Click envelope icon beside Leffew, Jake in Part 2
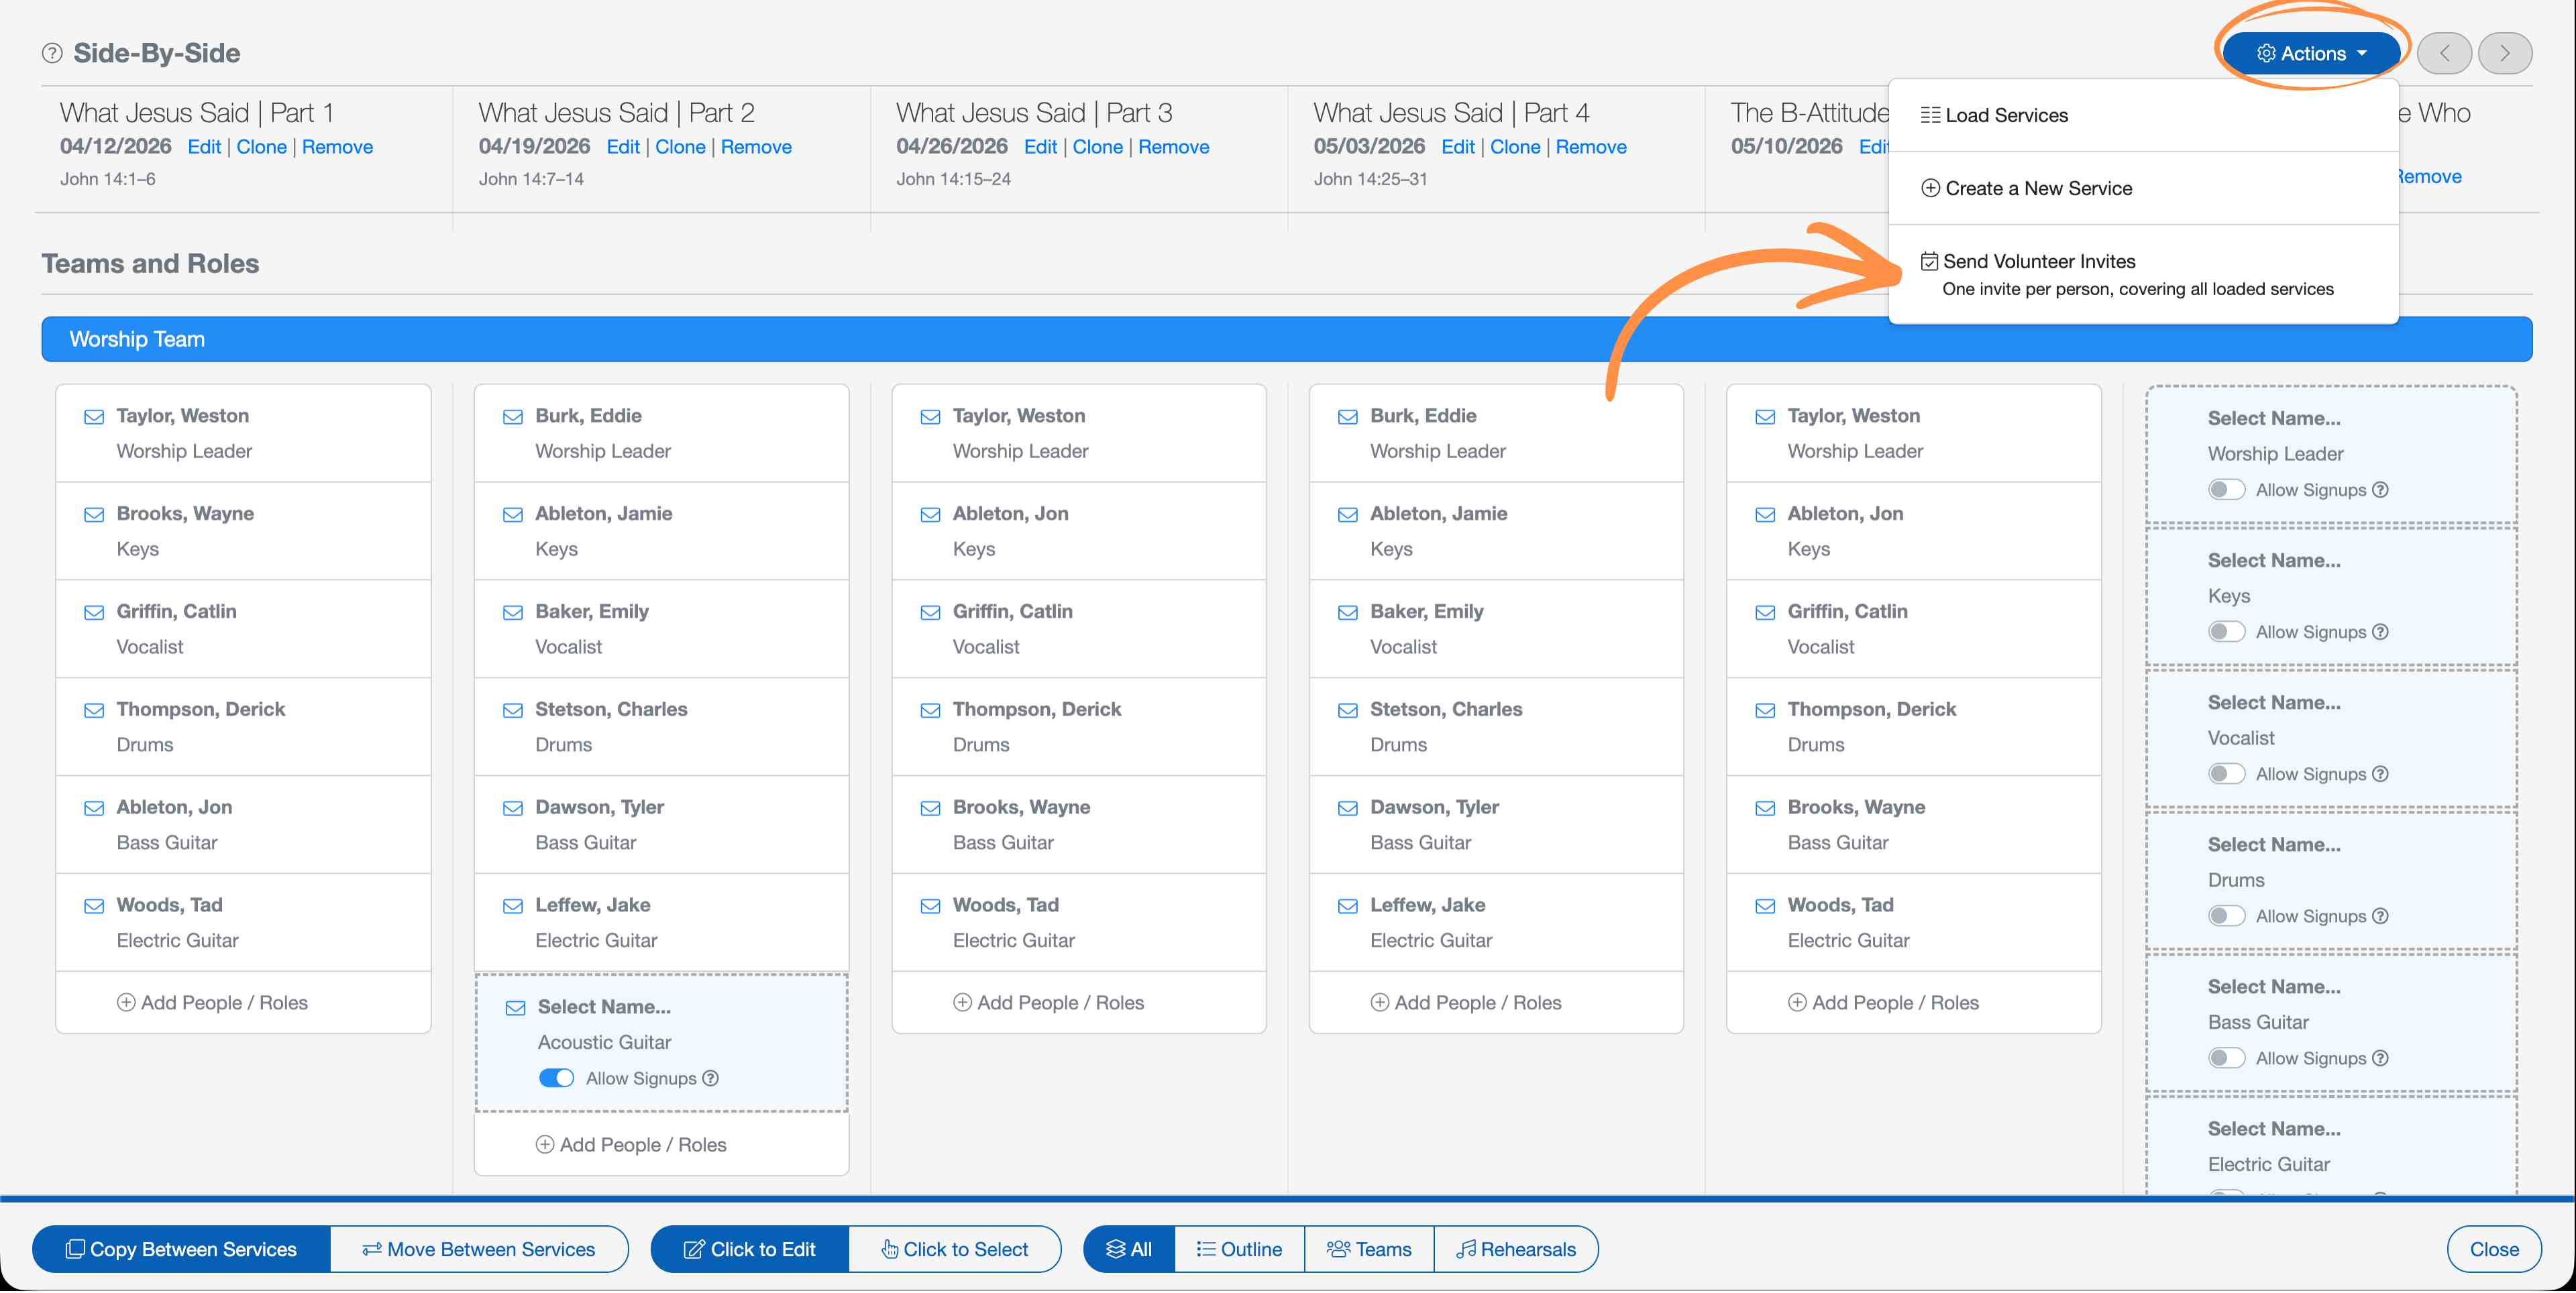Viewport: 2576px width, 1293px height. pos(512,906)
